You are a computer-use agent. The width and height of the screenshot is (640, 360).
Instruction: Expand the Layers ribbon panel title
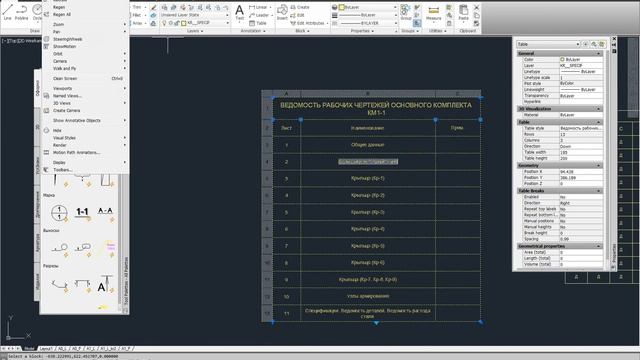(x=195, y=31)
